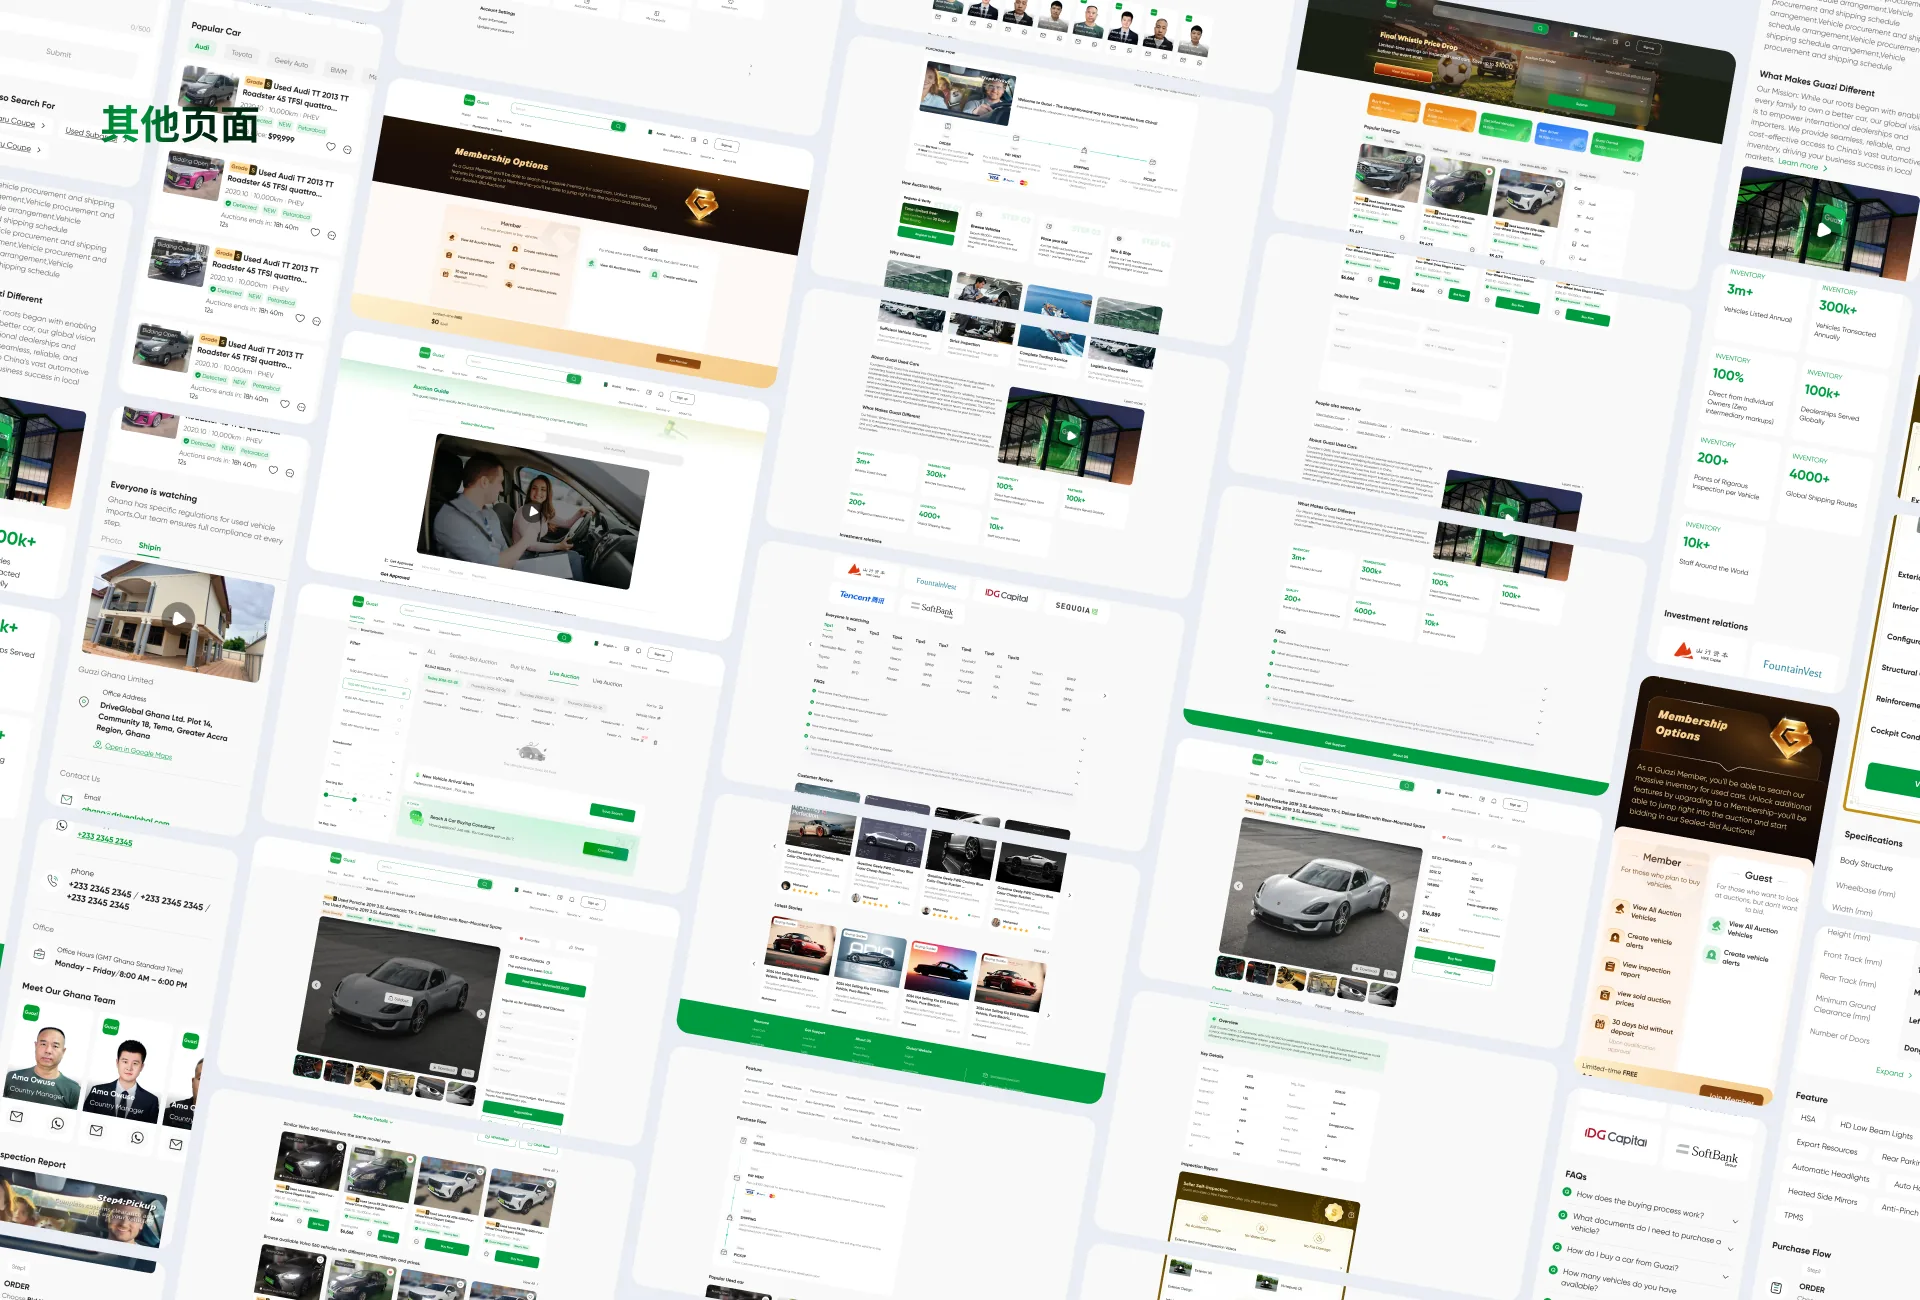The height and width of the screenshot is (1300, 1920).
Task: Click the WhatsApp icon under the first Ama Owuse
Action: (57, 1124)
